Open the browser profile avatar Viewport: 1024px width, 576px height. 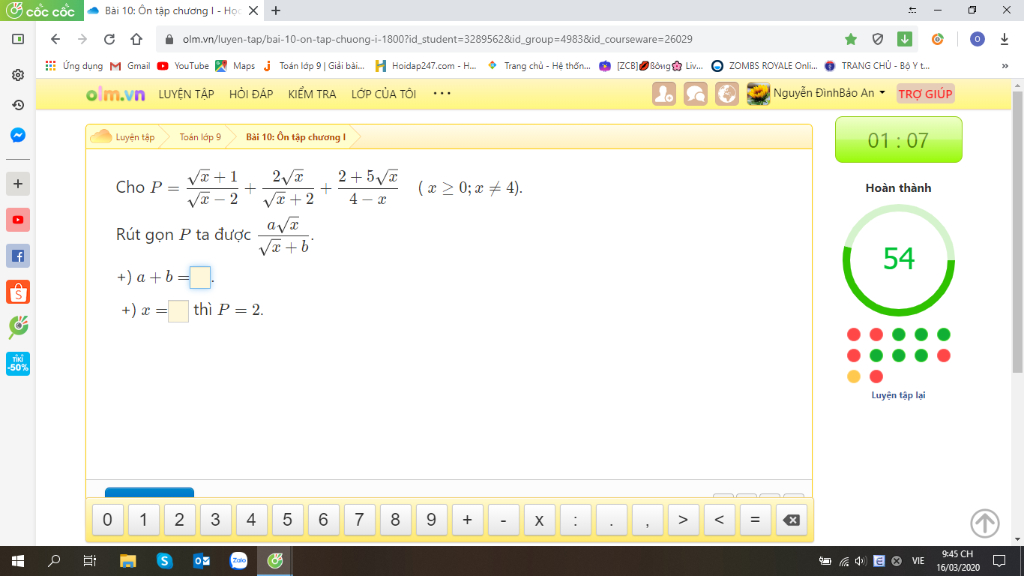tap(977, 39)
